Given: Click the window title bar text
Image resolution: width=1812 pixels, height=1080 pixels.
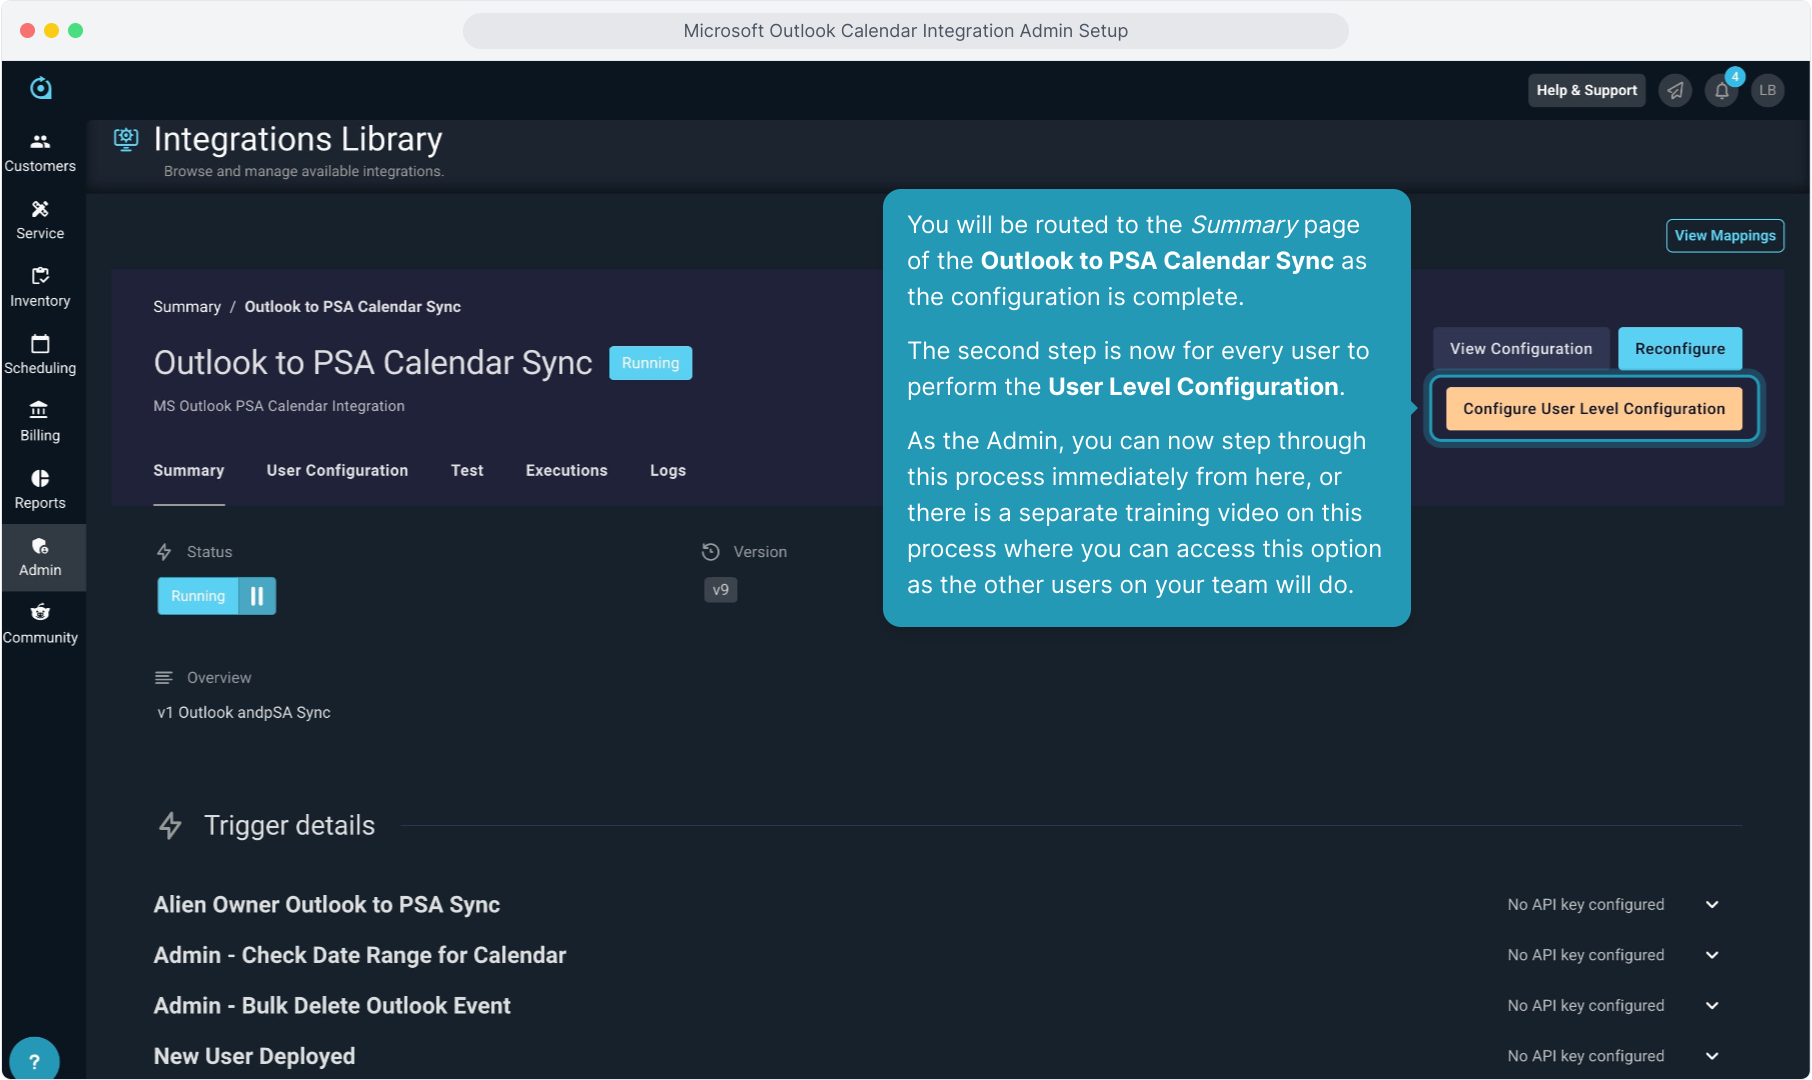Looking at the screenshot, I should coord(906,31).
